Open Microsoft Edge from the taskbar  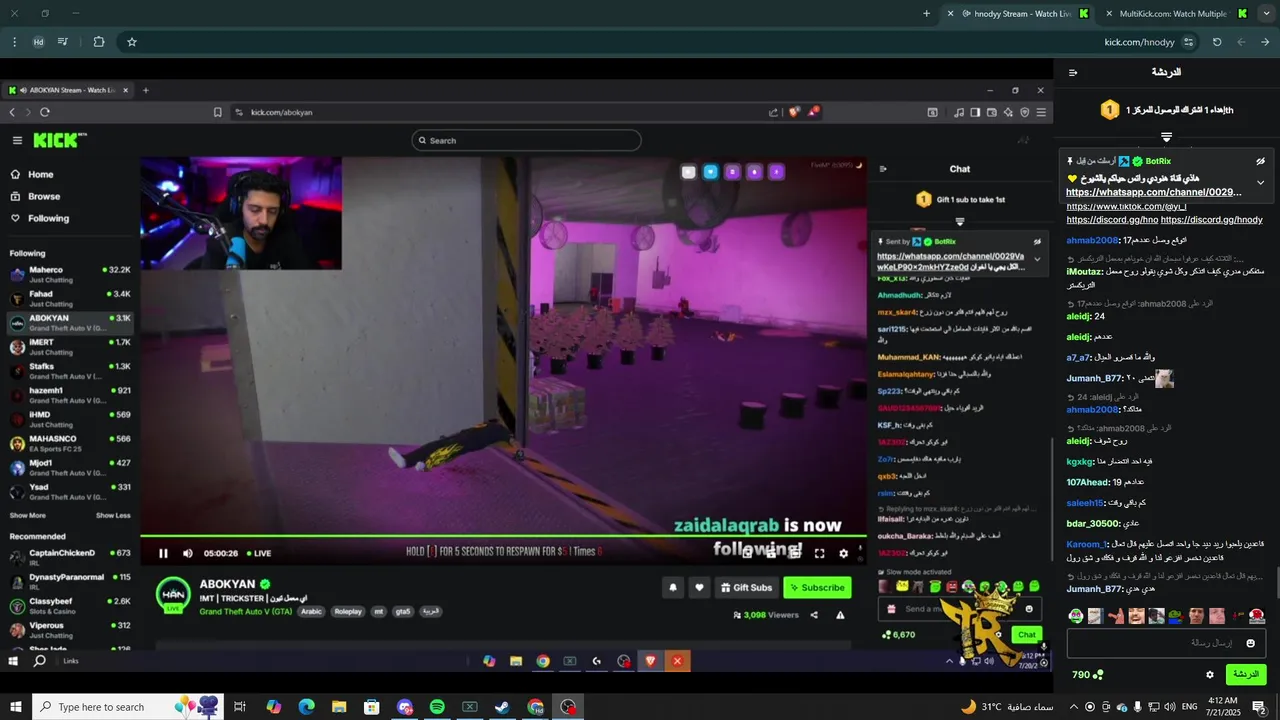[306, 707]
